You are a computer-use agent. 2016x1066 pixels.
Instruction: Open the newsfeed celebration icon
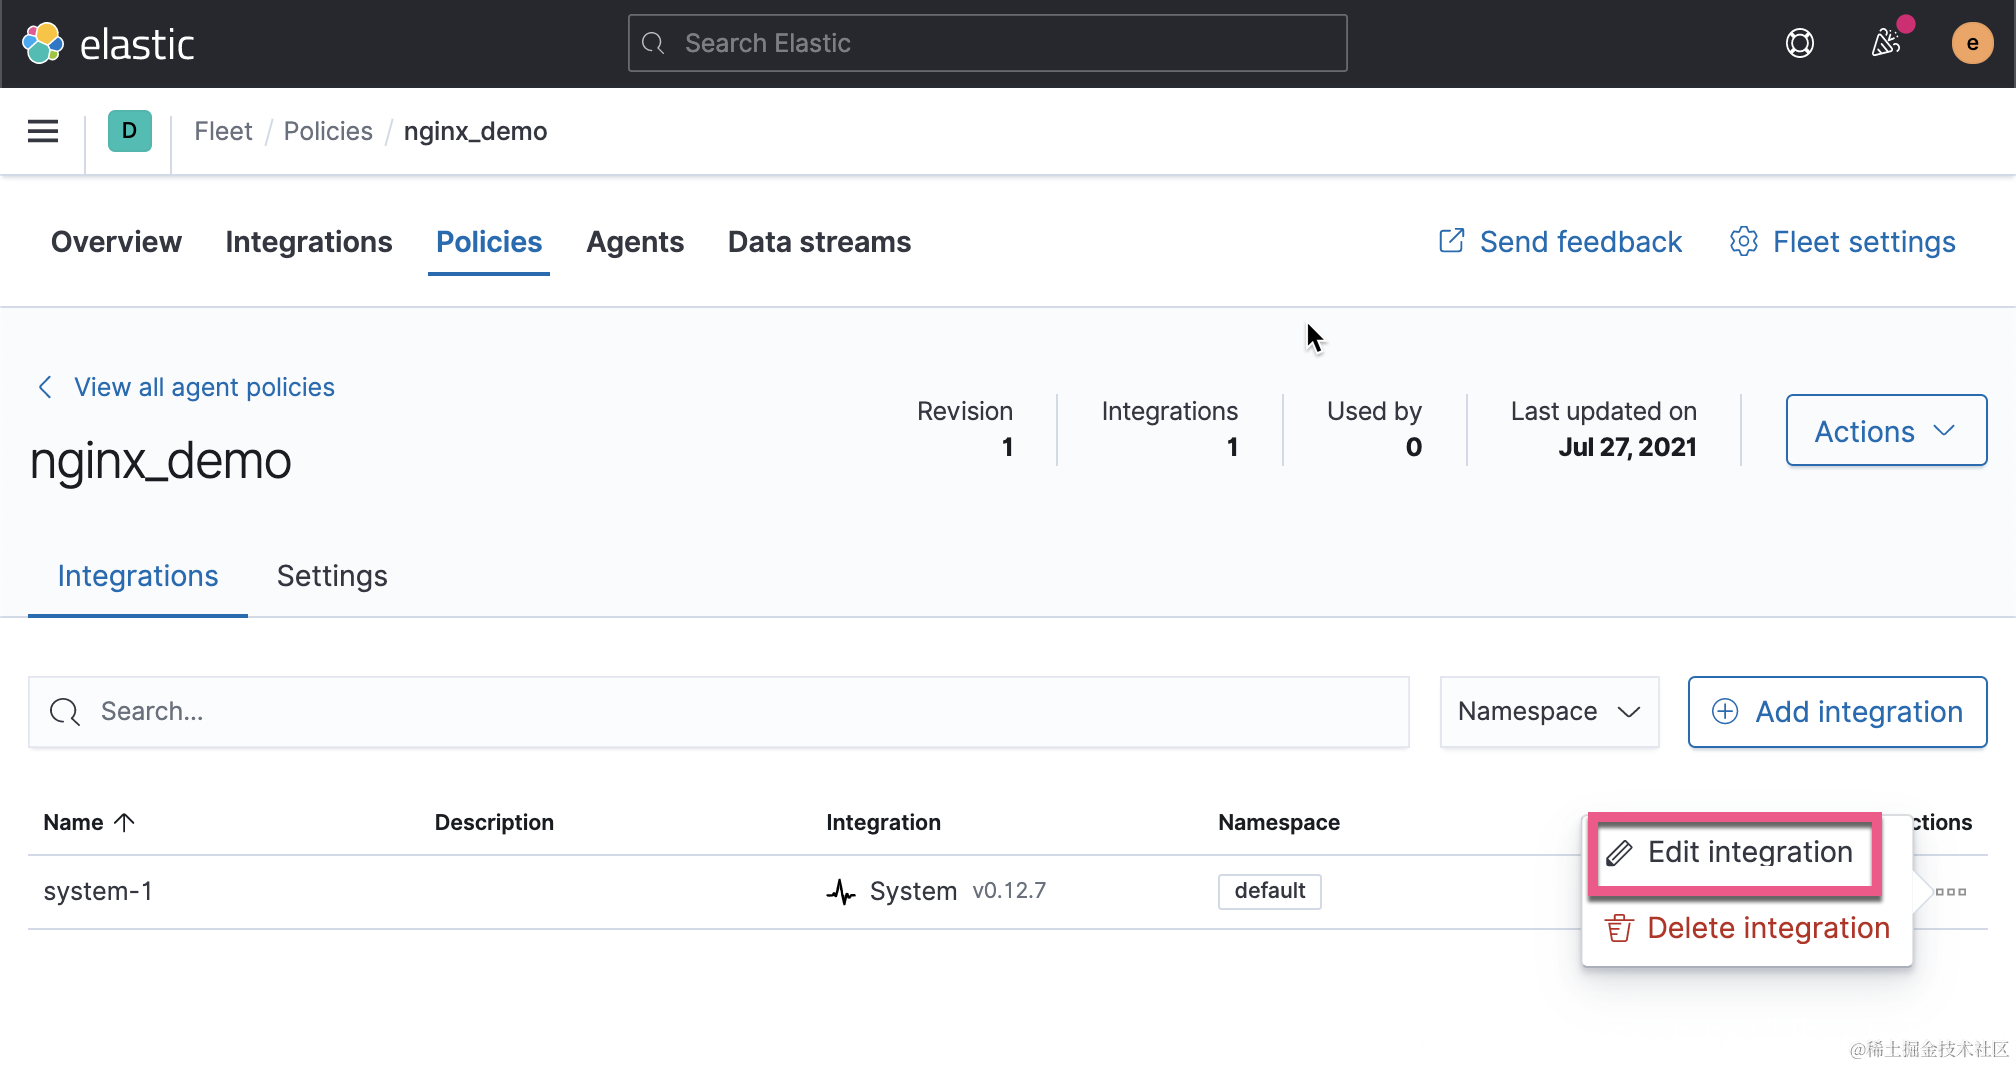(x=1886, y=42)
